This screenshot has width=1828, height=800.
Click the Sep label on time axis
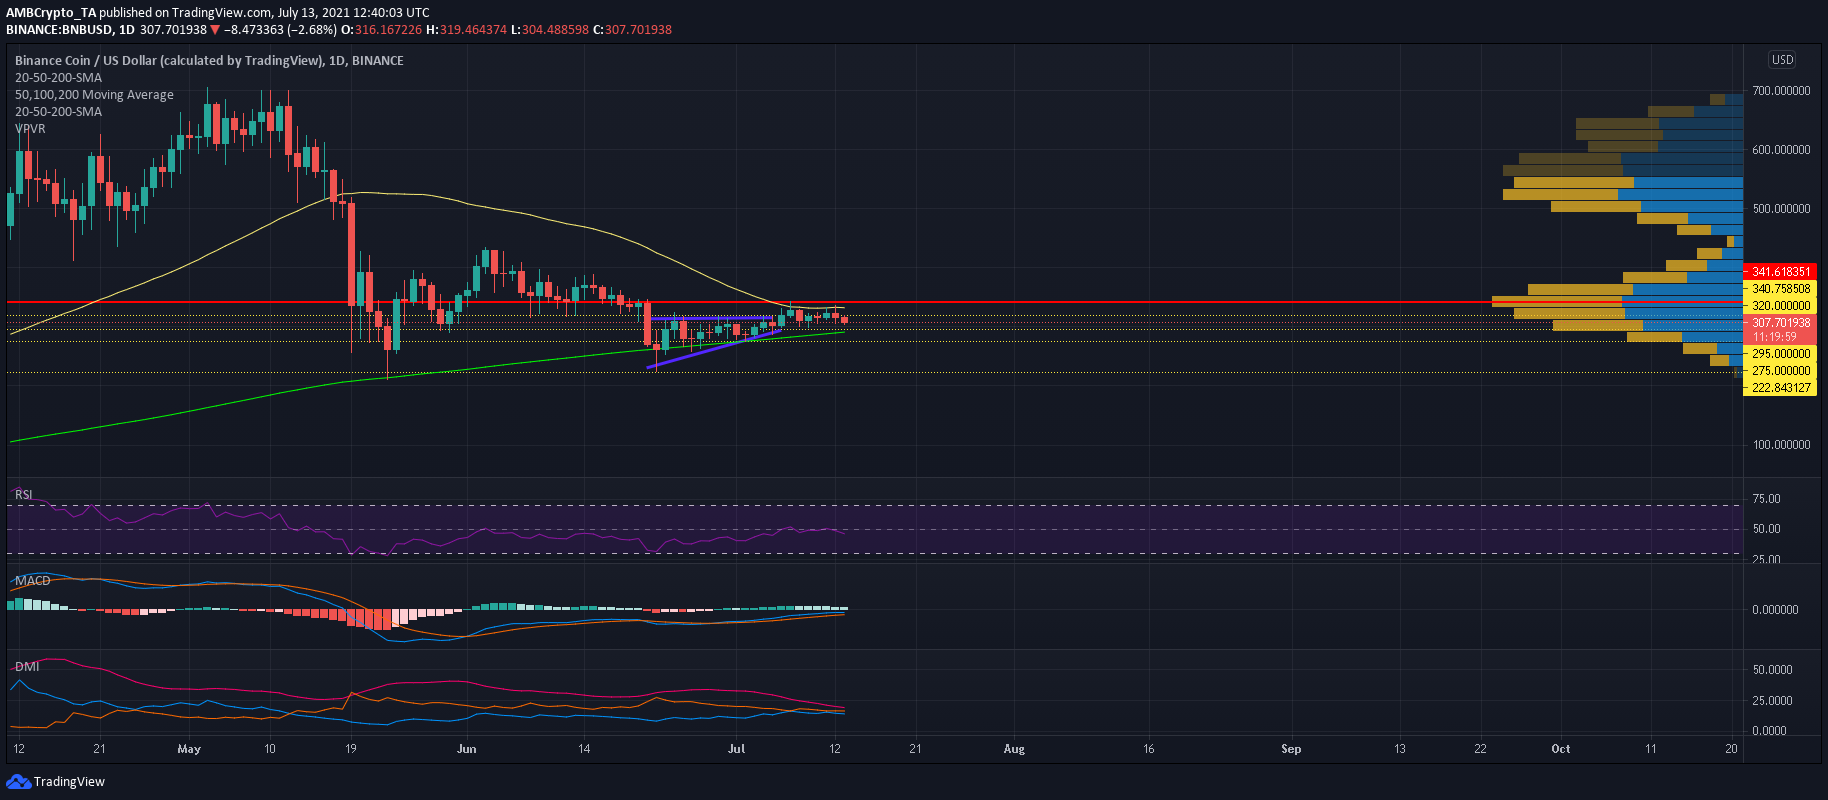[1291, 748]
